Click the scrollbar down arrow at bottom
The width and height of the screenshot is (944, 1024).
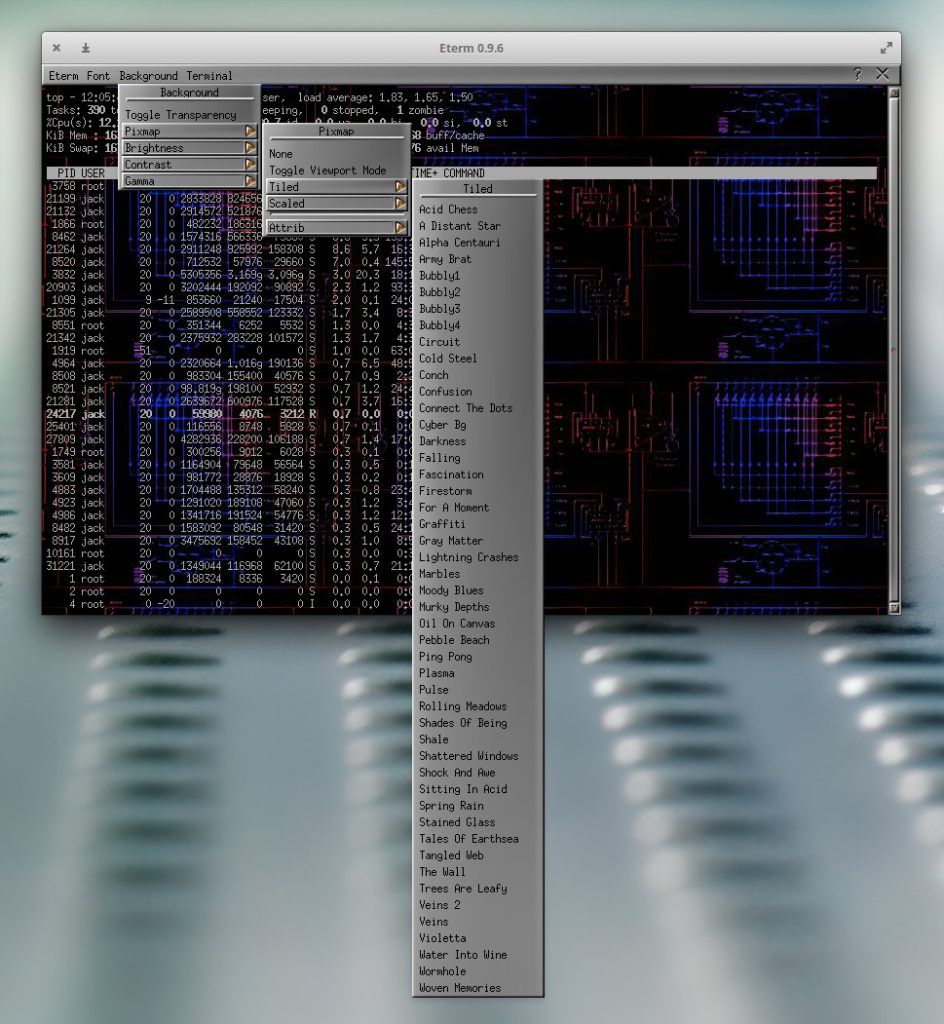[x=894, y=607]
